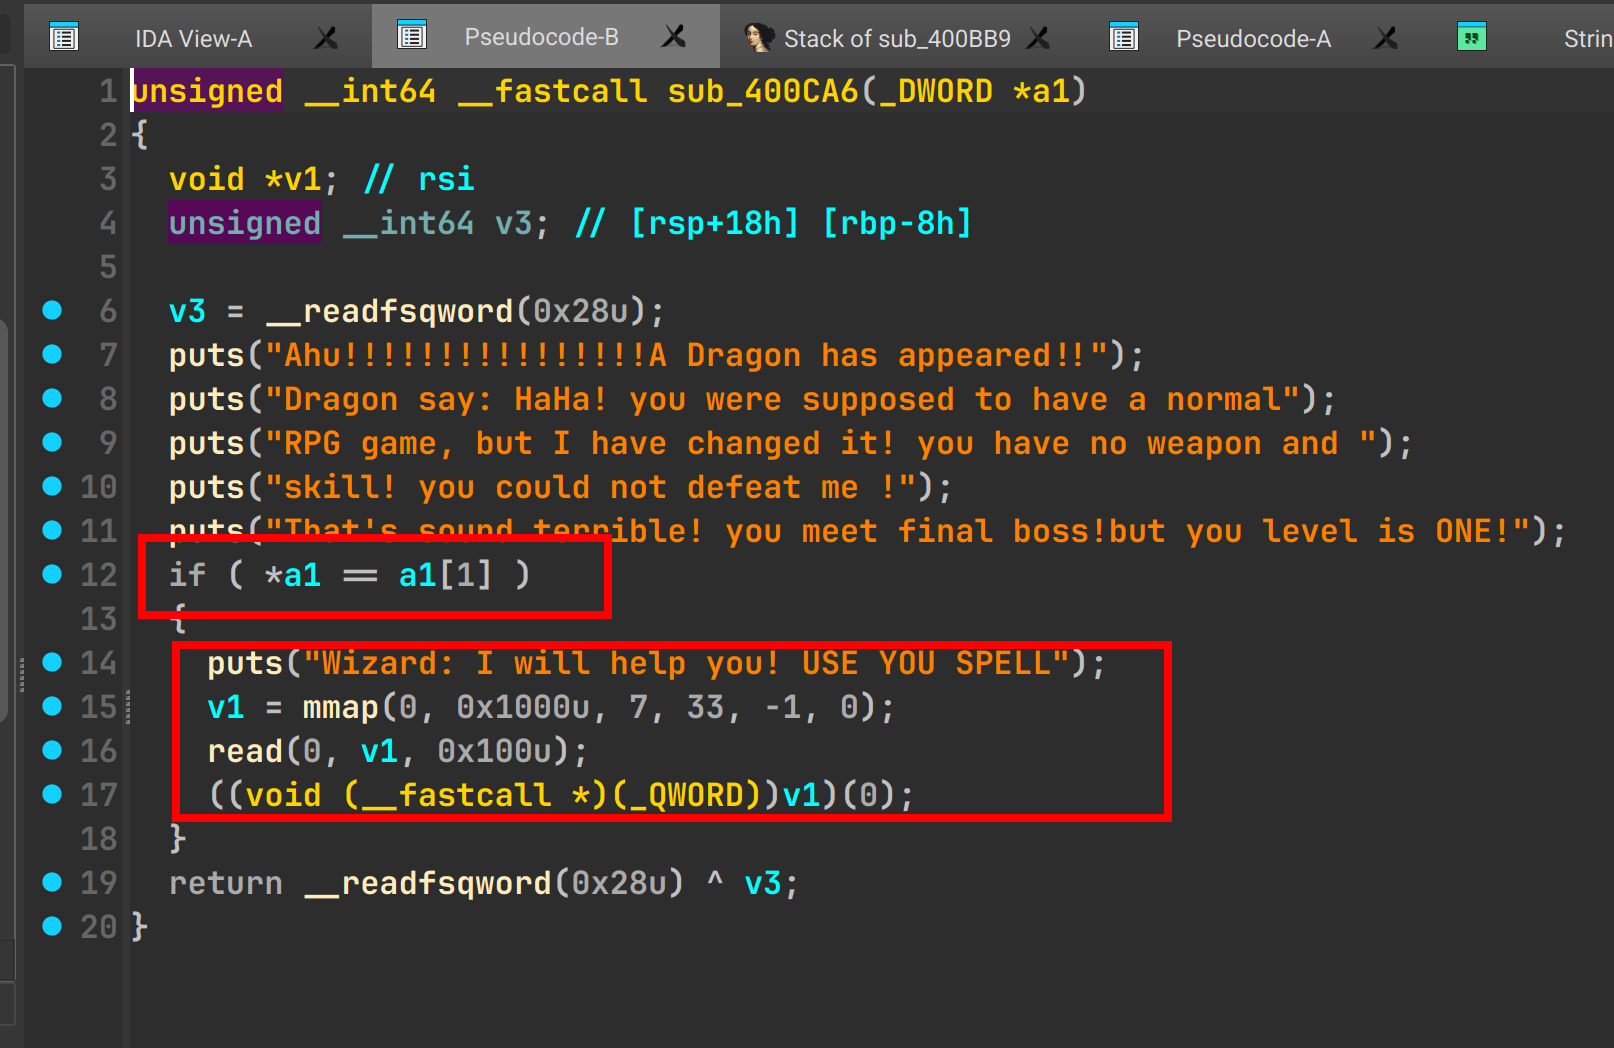The image size is (1614, 1048).
Task: Click the Pseudocode-A tab icon
Action: click(x=1124, y=38)
